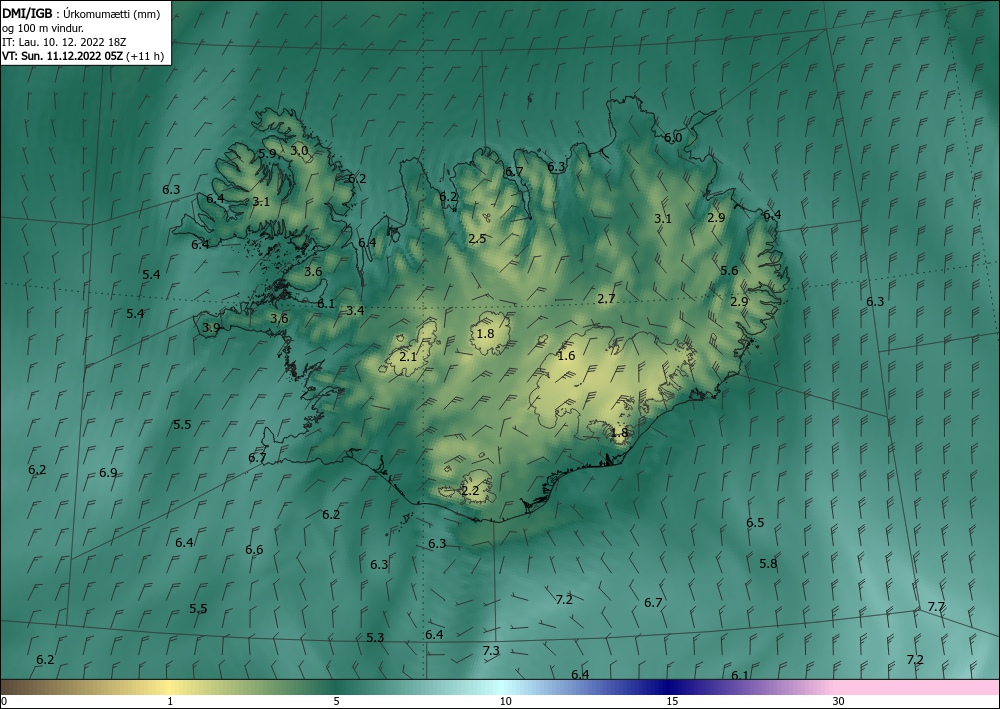
Task: Click the 2.7 value label
Action: [607, 298]
